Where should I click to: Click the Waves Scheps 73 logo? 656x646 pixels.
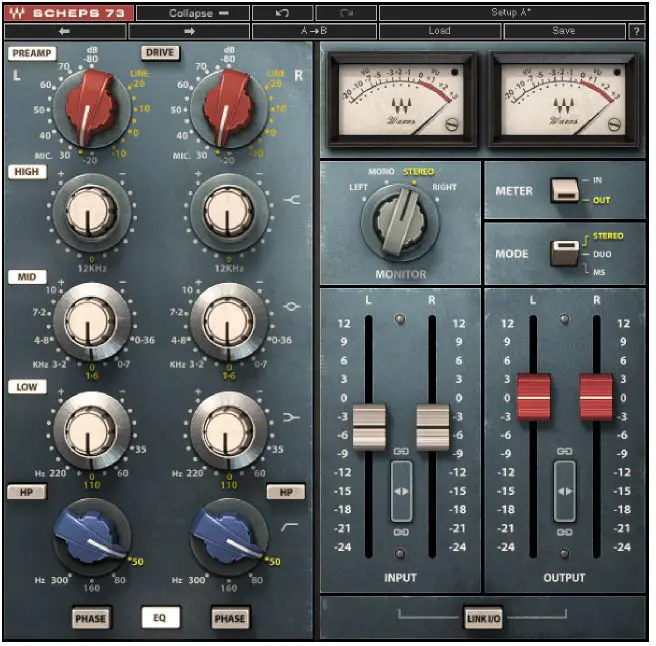tap(69, 13)
